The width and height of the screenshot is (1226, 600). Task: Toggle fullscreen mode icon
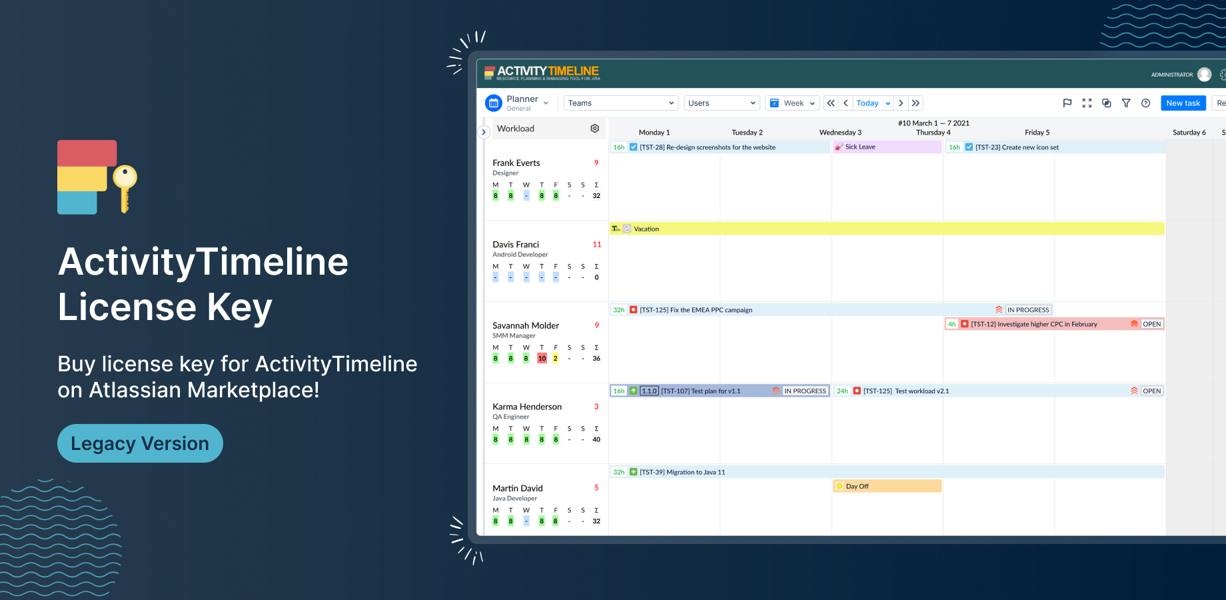[x=1087, y=103]
